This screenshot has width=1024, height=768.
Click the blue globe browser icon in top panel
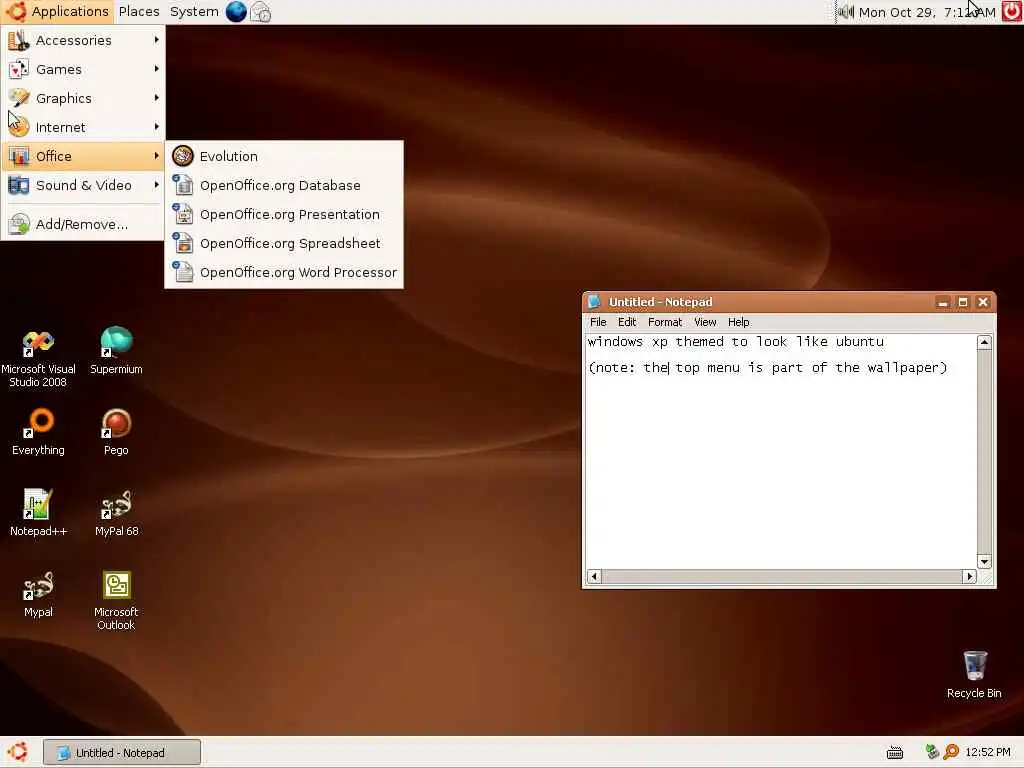pyautogui.click(x=236, y=12)
